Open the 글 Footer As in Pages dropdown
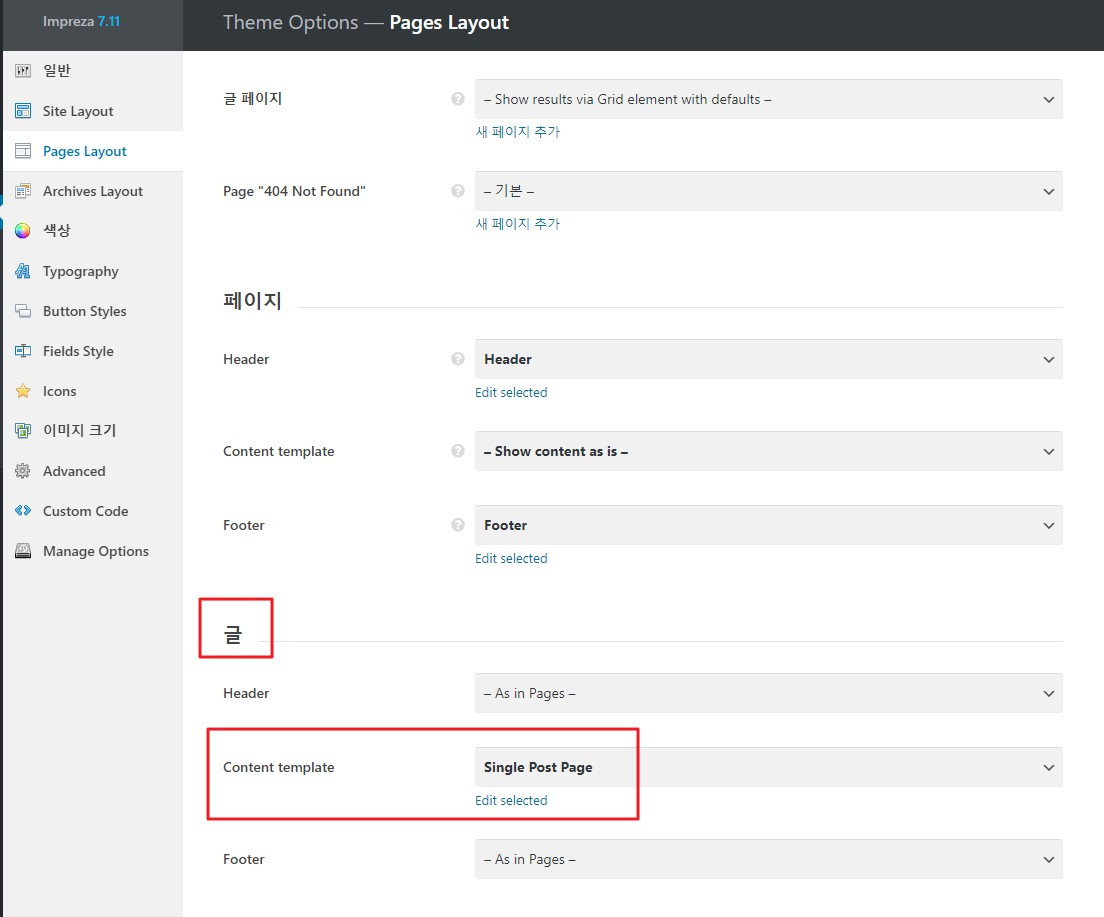 point(769,859)
